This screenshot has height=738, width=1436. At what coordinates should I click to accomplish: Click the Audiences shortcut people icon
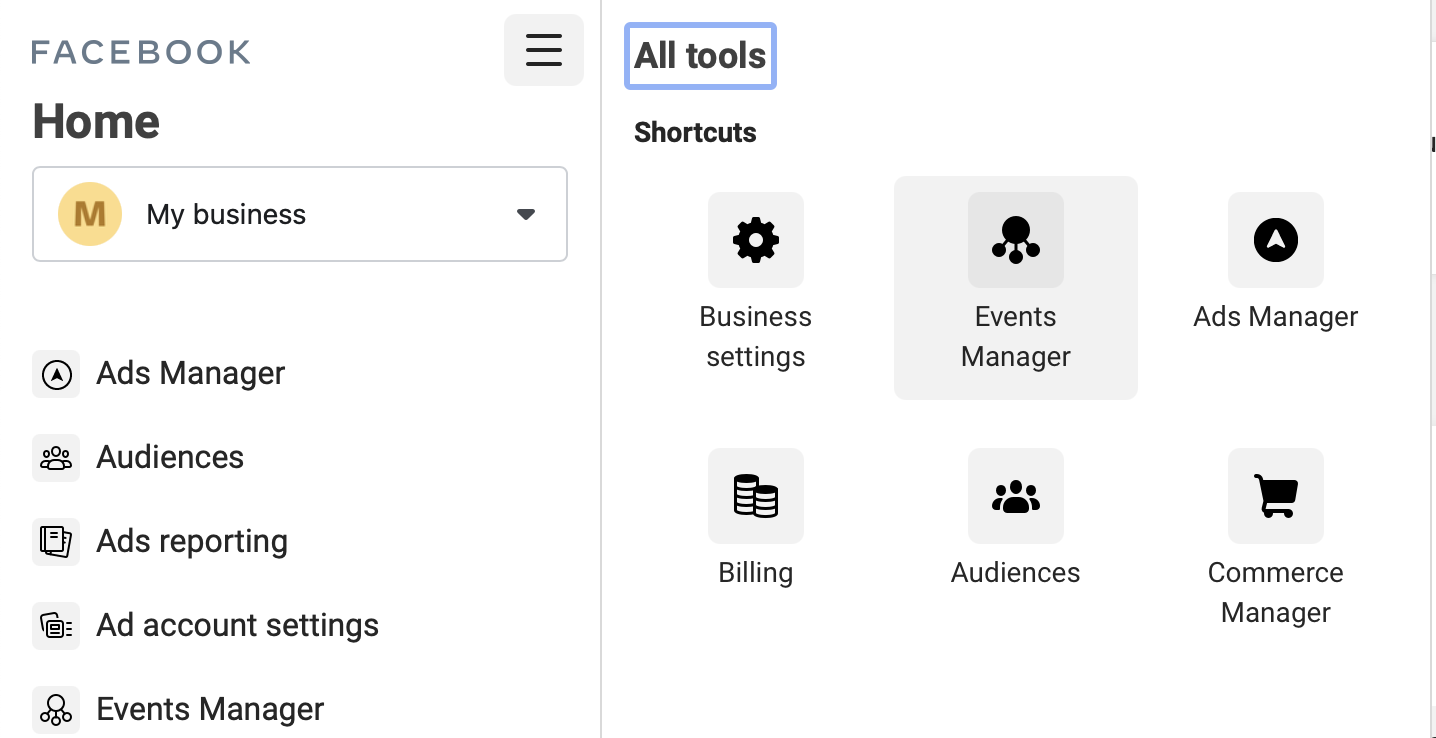pyautogui.click(x=1016, y=496)
